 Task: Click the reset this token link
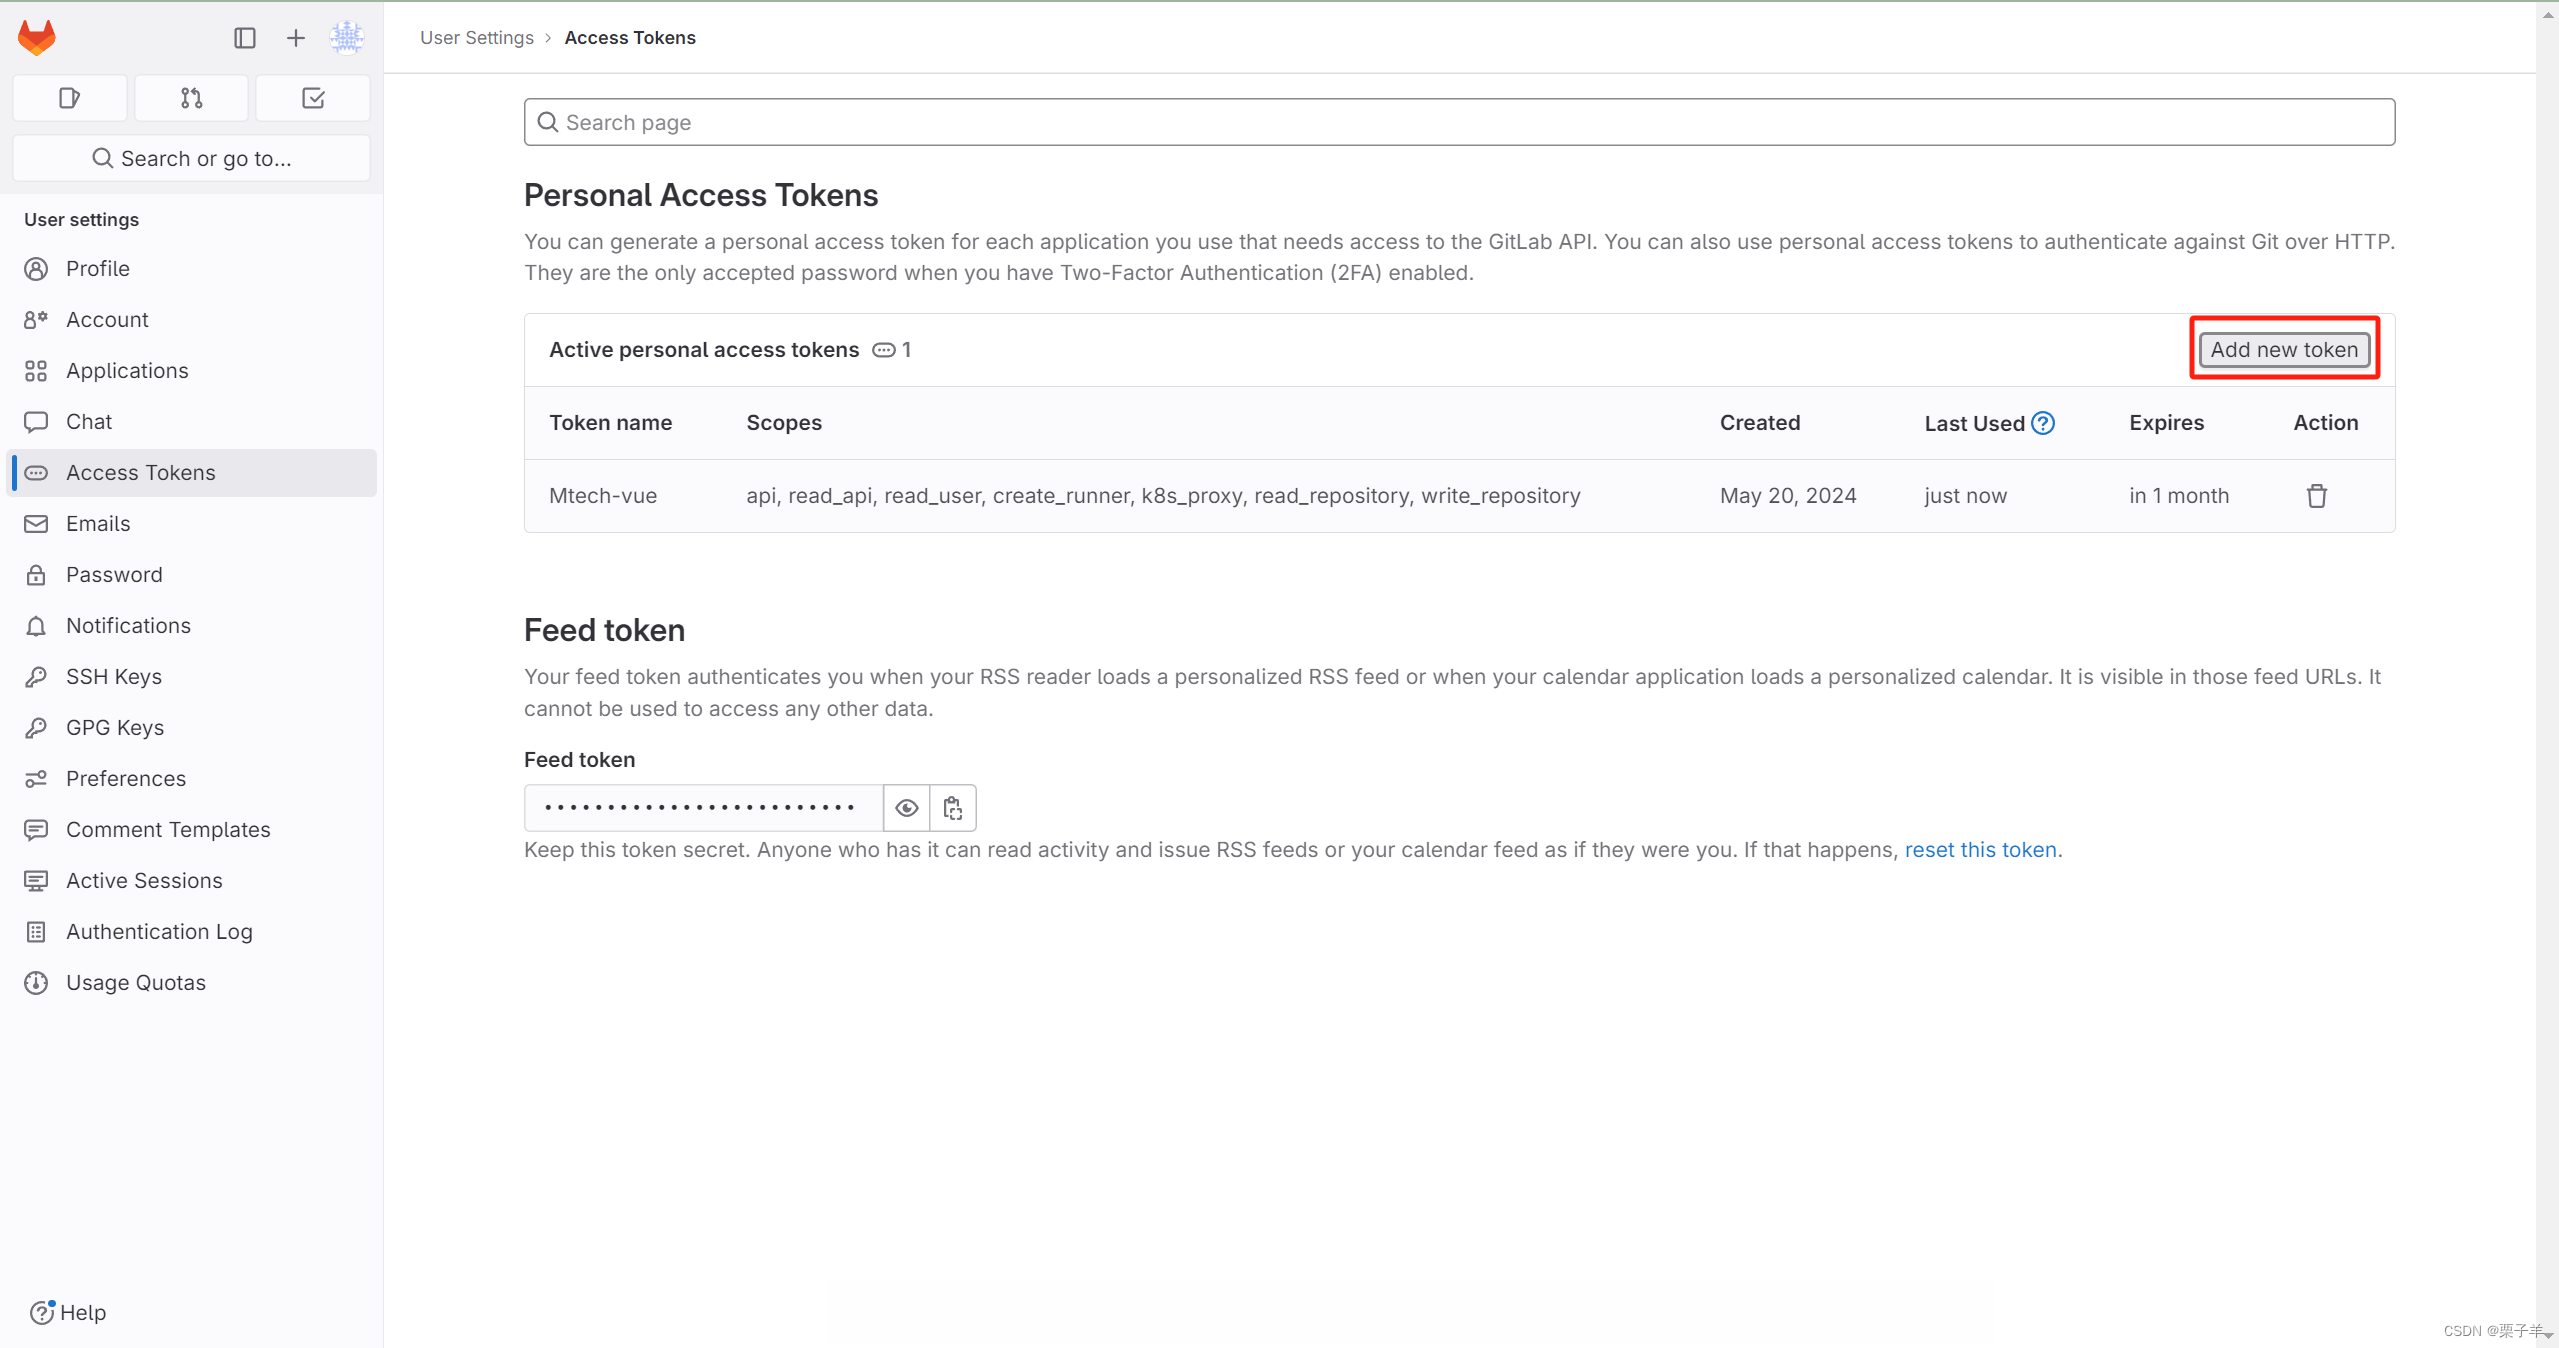1980,850
